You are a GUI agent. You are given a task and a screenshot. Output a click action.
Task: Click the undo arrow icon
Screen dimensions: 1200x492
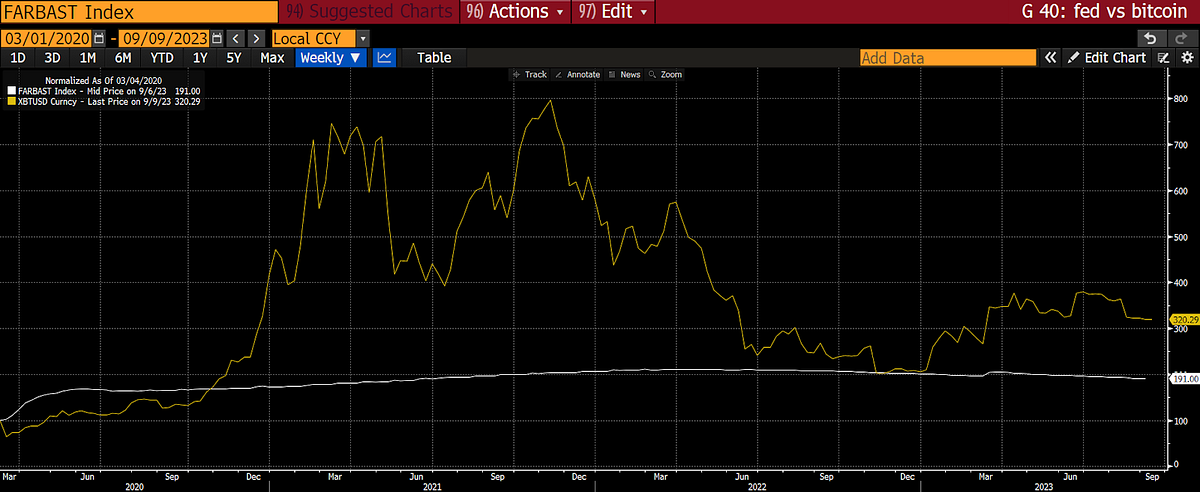1151,38
